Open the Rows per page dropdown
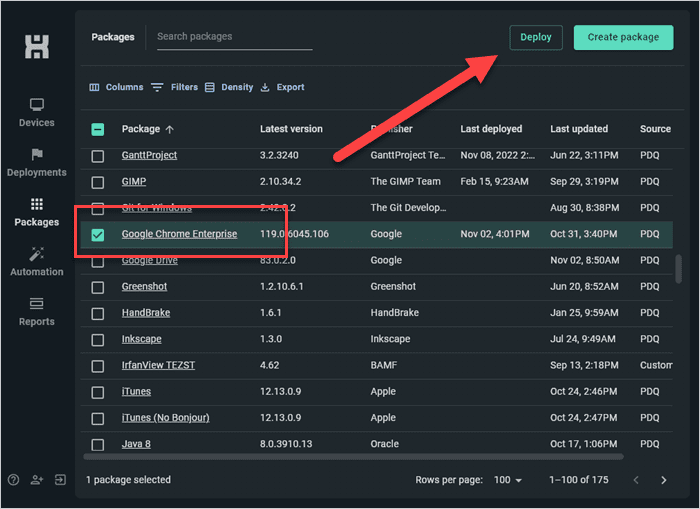The height and width of the screenshot is (509, 700). [x=508, y=480]
